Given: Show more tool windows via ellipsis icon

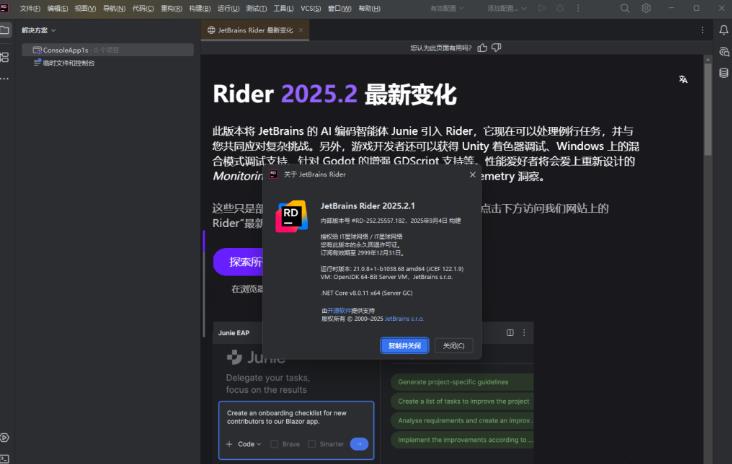Looking at the screenshot, I should (5, 78).
